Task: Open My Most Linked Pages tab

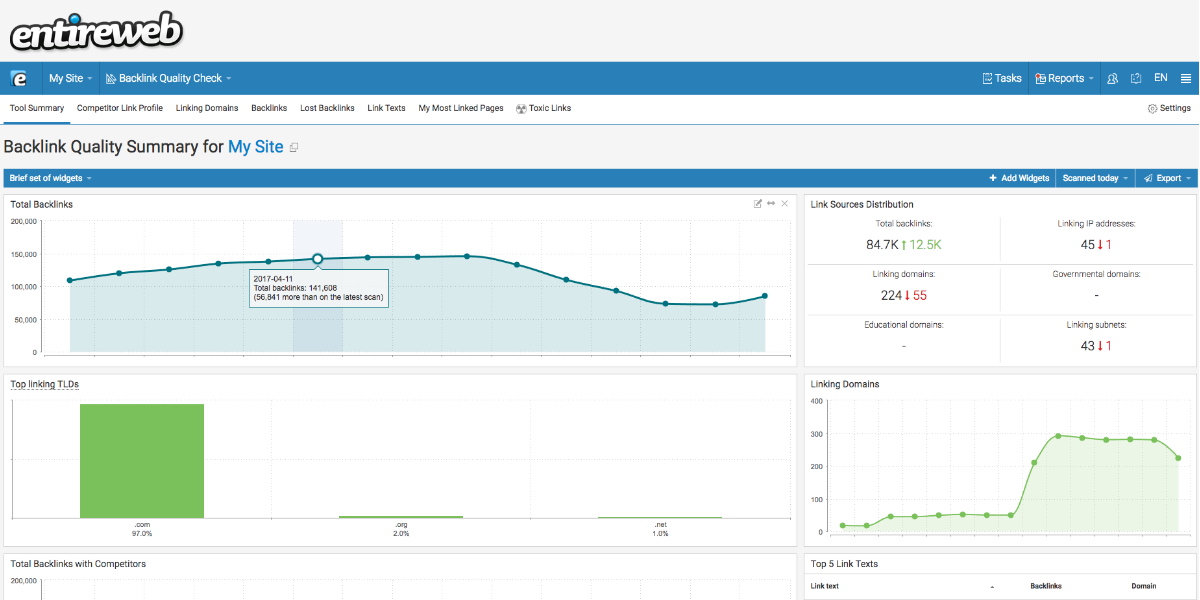Action: 461,108
